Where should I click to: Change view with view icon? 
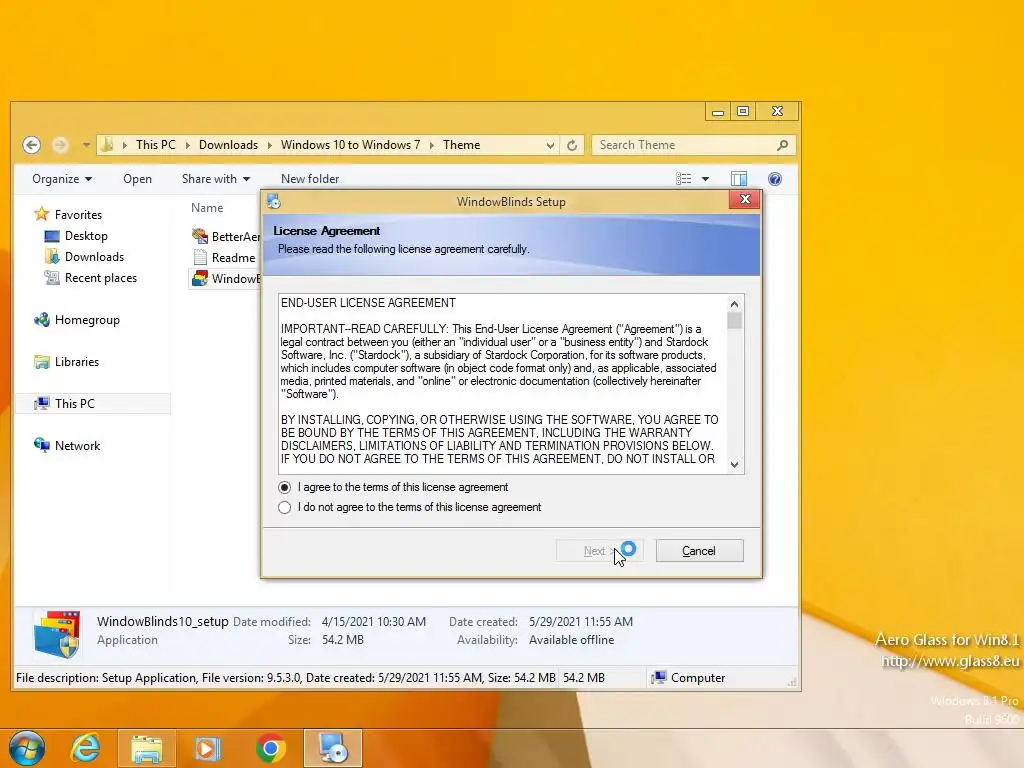point(683,179)
